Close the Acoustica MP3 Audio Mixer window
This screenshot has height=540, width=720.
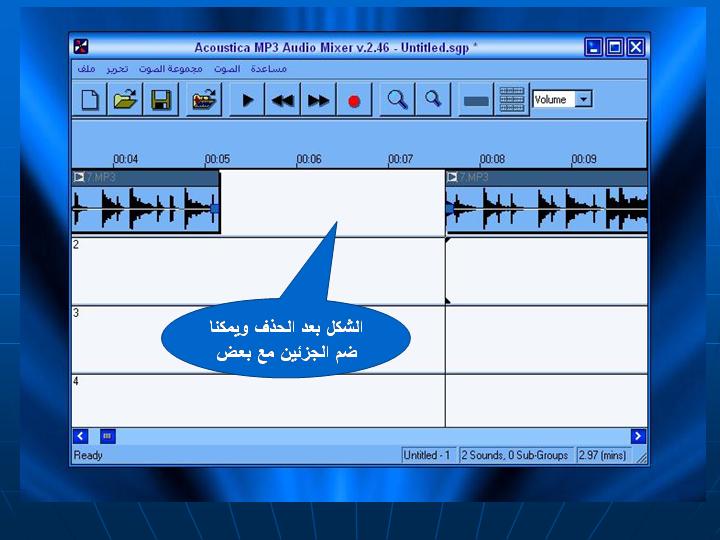636,47
